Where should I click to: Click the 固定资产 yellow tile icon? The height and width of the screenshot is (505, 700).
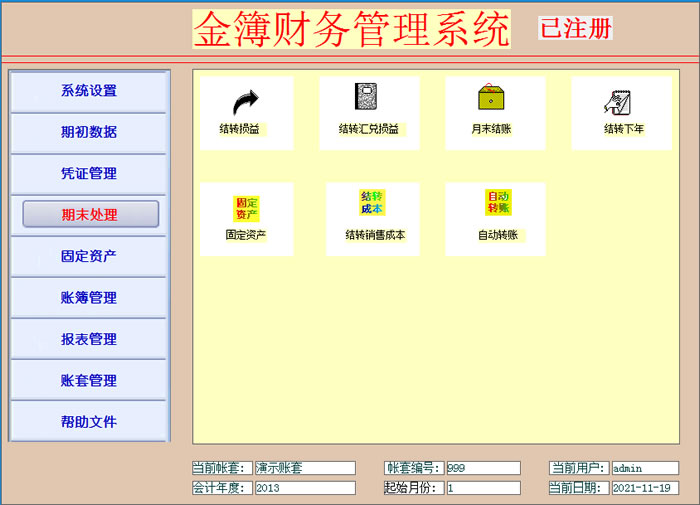click(x=246, y=209)
